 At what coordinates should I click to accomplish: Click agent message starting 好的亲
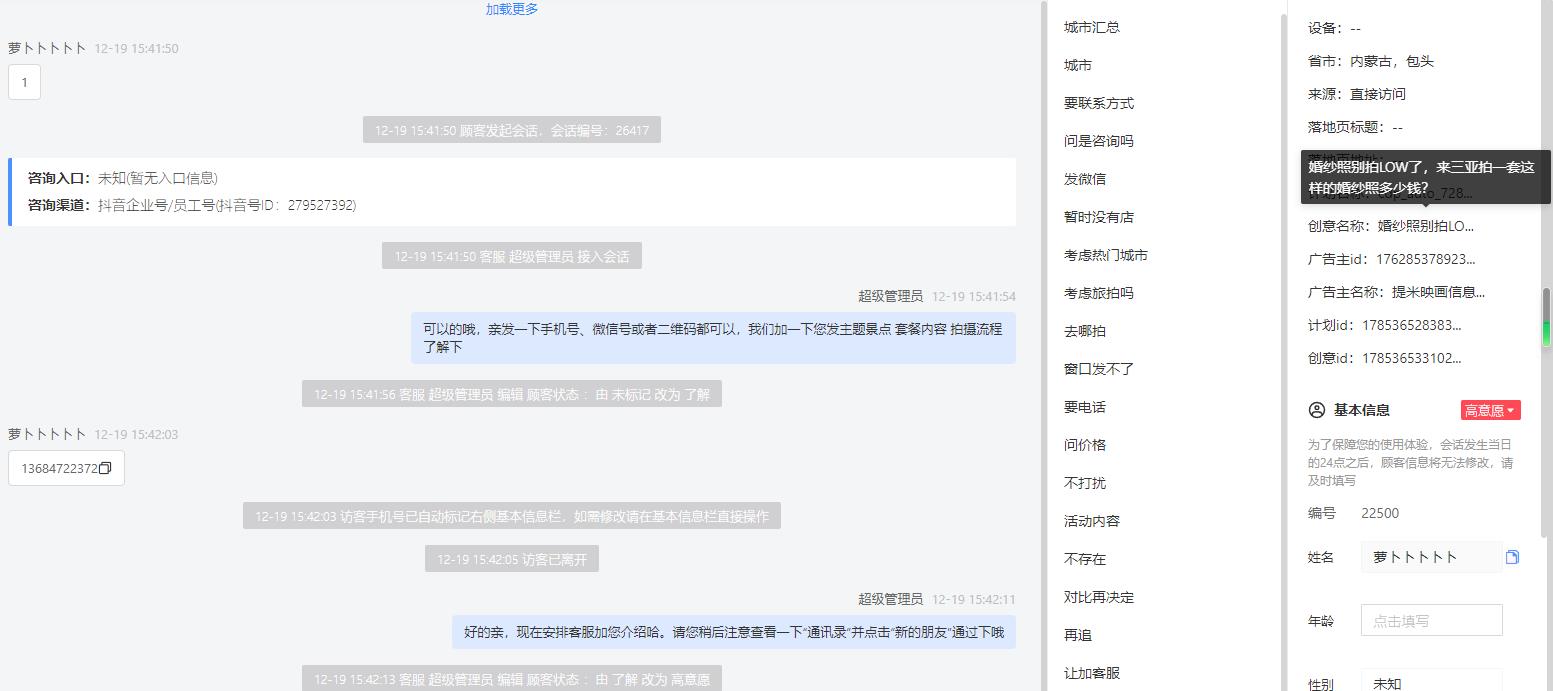(733, 632)
